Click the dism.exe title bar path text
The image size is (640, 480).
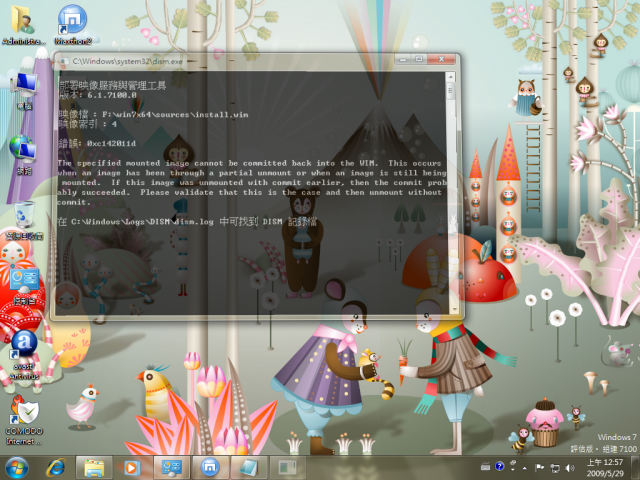(x=127, y=62)
